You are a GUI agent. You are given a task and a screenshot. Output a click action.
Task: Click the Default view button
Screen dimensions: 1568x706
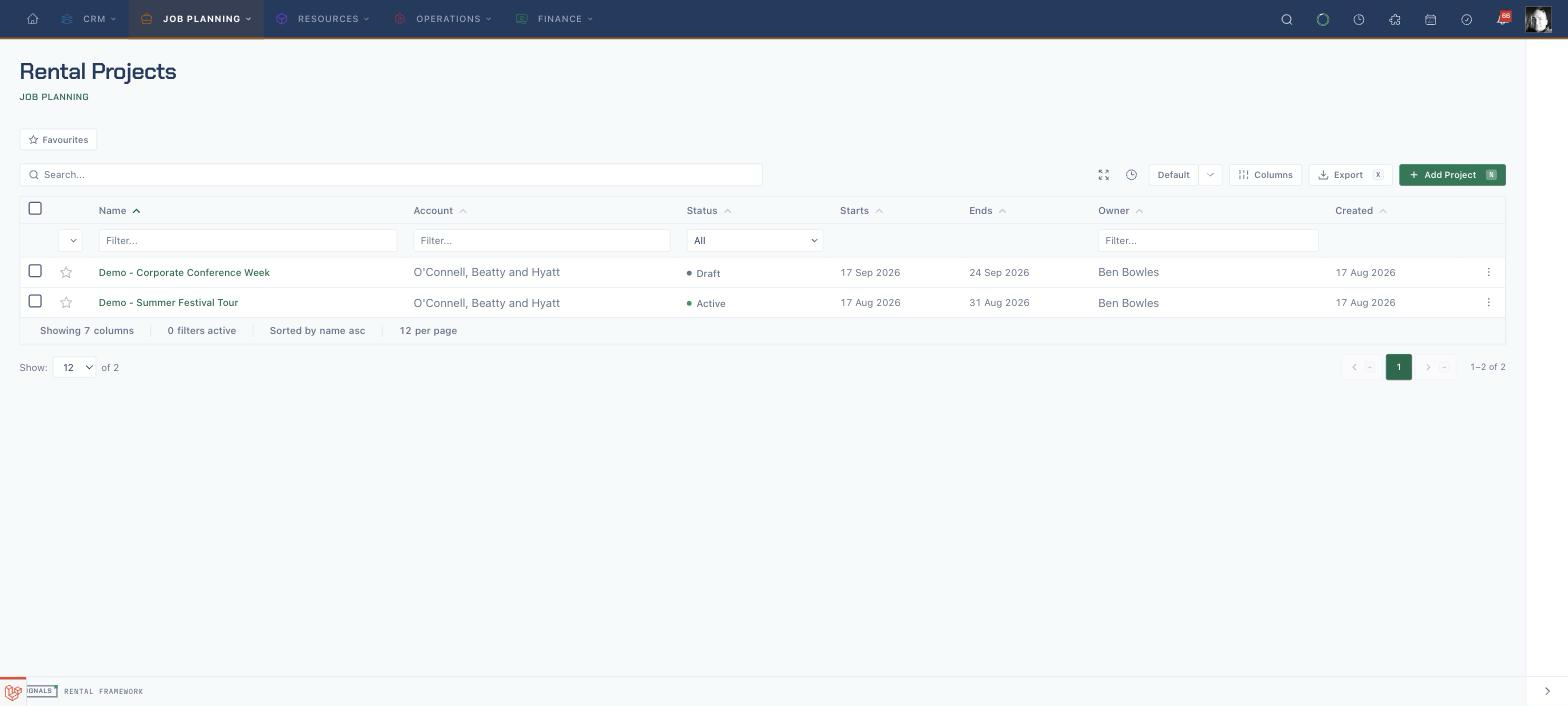tap(1173, 175)
